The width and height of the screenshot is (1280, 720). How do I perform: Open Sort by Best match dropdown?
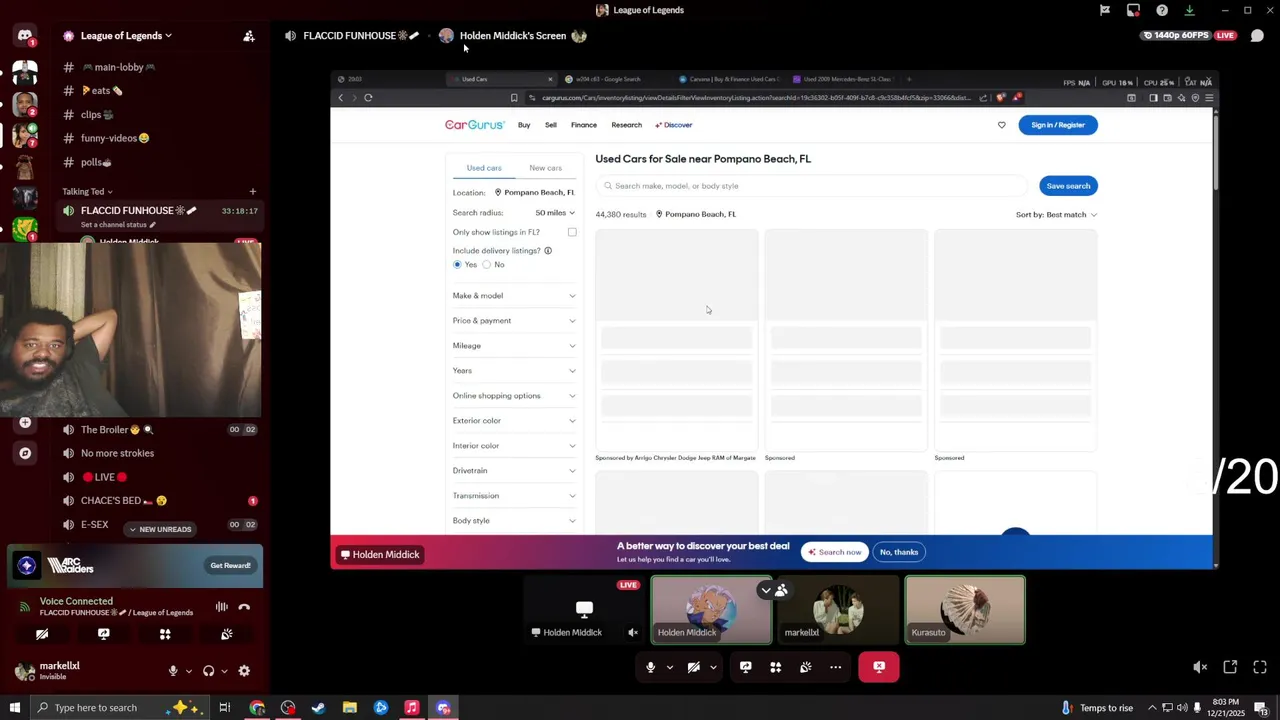1056,215
